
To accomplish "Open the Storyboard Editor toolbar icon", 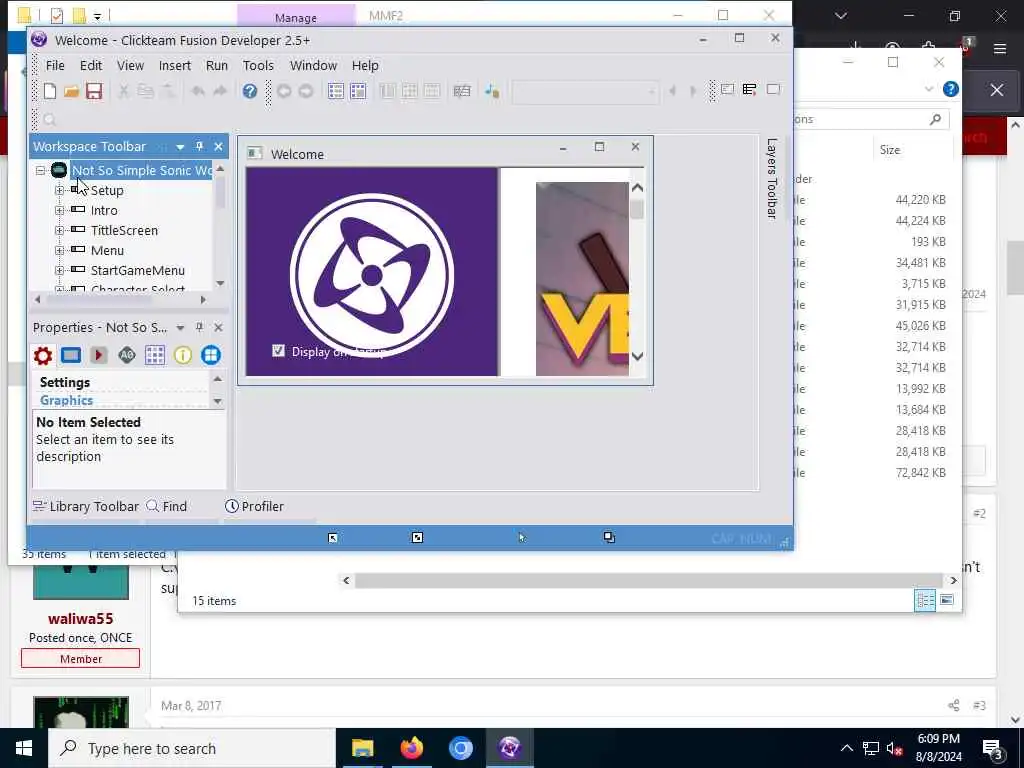I will coord(336,91).
